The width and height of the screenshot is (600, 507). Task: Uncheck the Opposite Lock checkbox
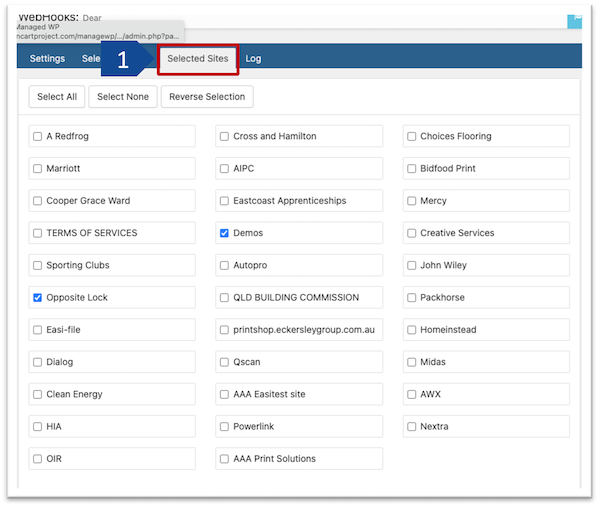click(x=38, y=298)
